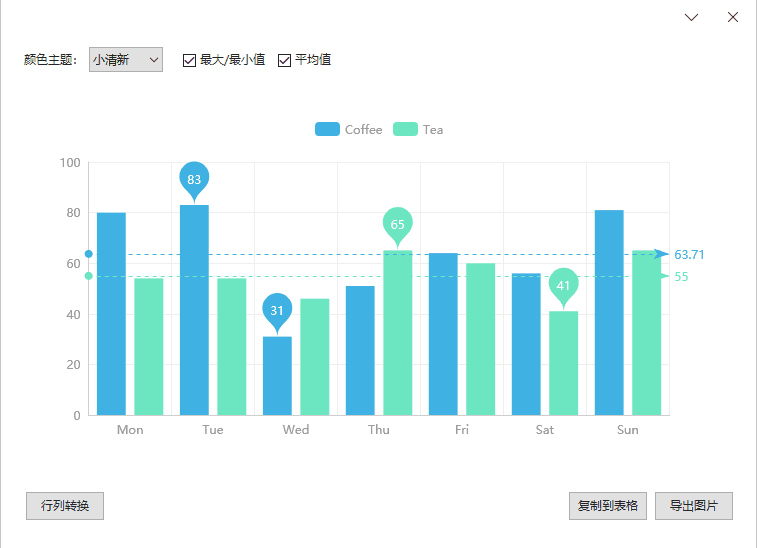Select the Wednesday Tea bar

click(x=315, y=357)
